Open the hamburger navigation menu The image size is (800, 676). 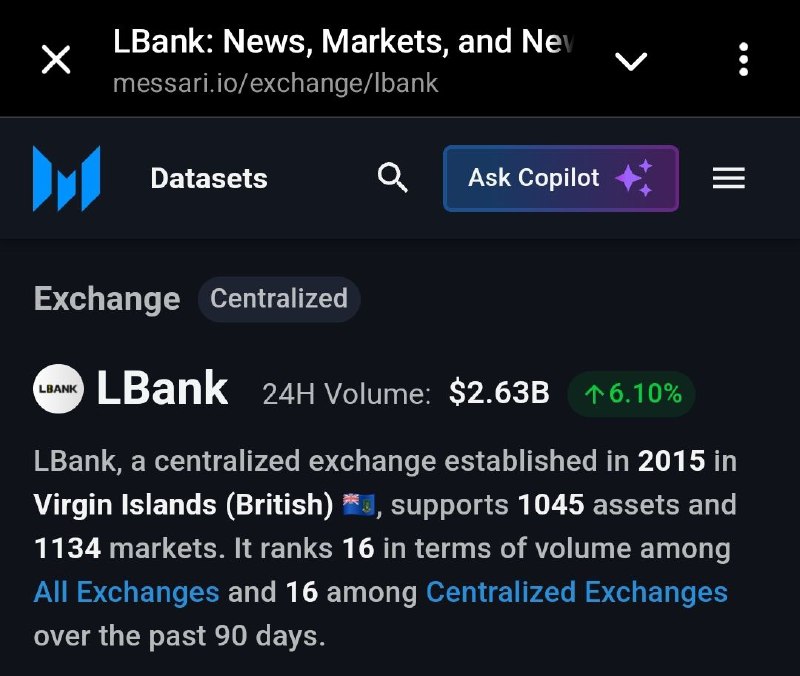click(729, 178)
